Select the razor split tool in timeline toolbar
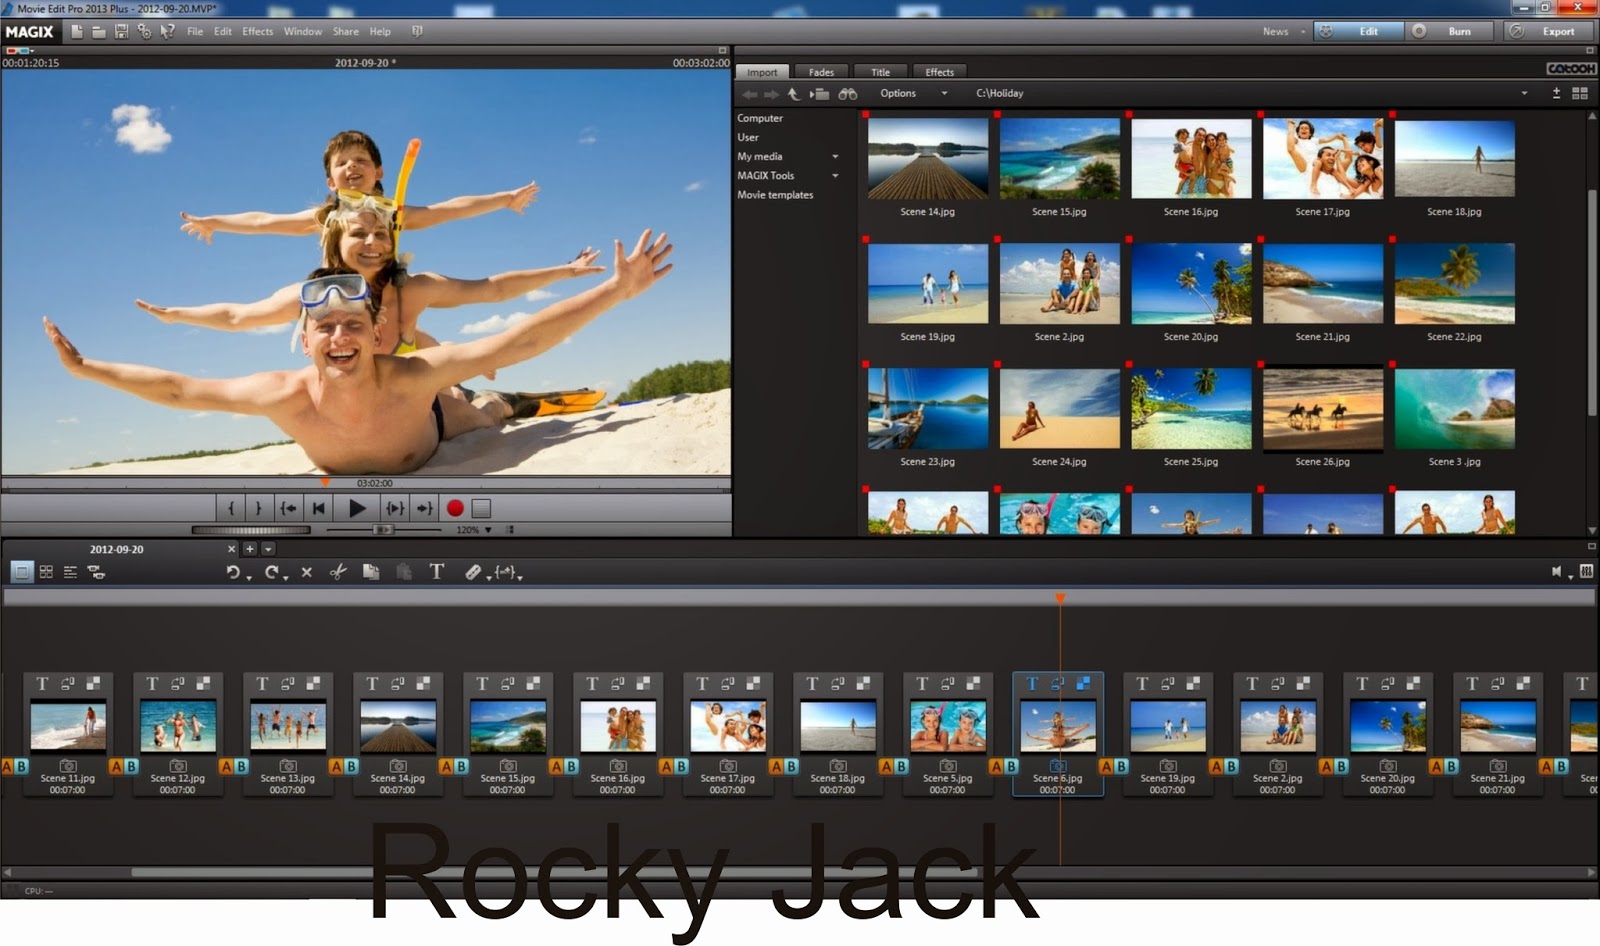This screenshot has width=1600, height=946. pos(473,572)
